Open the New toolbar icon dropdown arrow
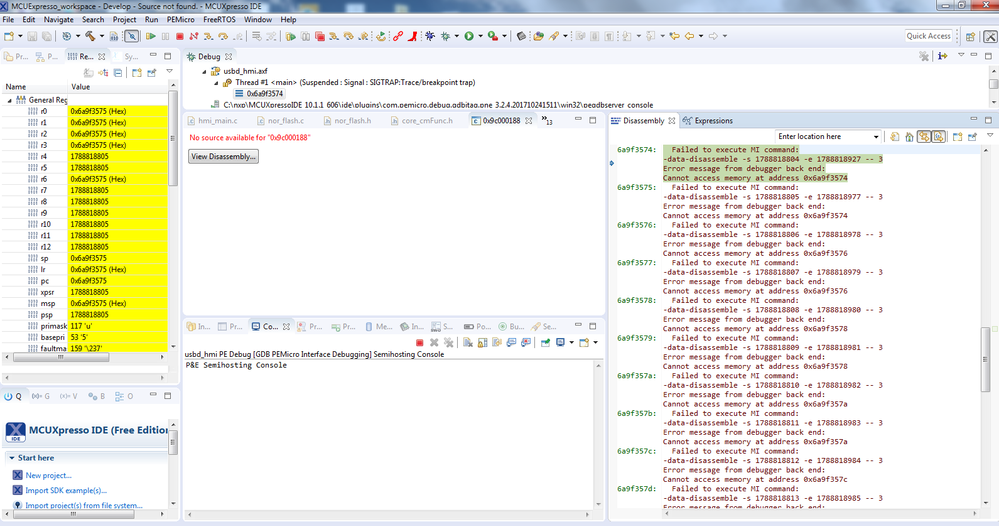The width and height of the screenshot is (999, 526). tap(20, 36)
